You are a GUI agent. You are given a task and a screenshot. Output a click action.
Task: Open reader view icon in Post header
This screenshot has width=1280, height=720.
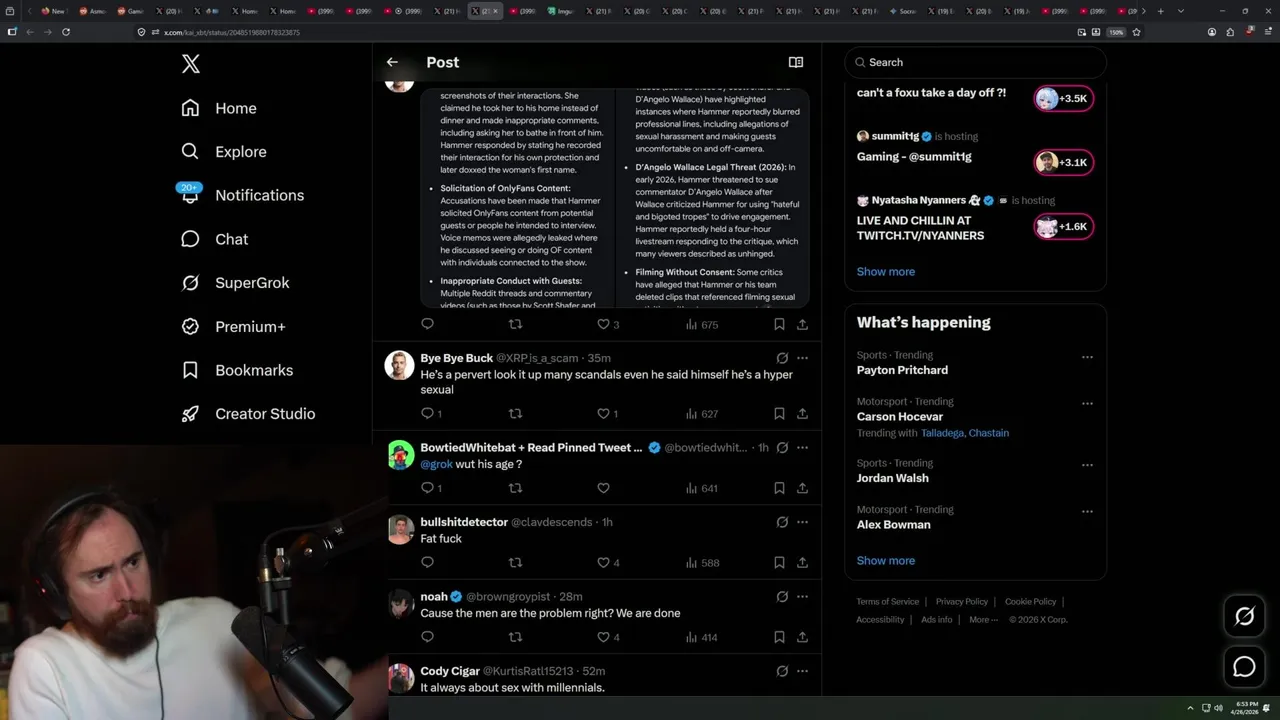(x=796, y=62)
